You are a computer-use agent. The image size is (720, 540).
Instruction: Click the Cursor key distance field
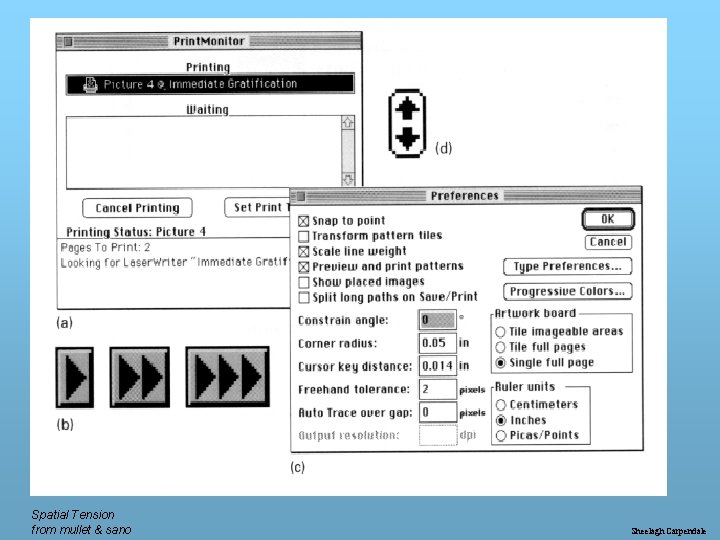coord(438,366)
